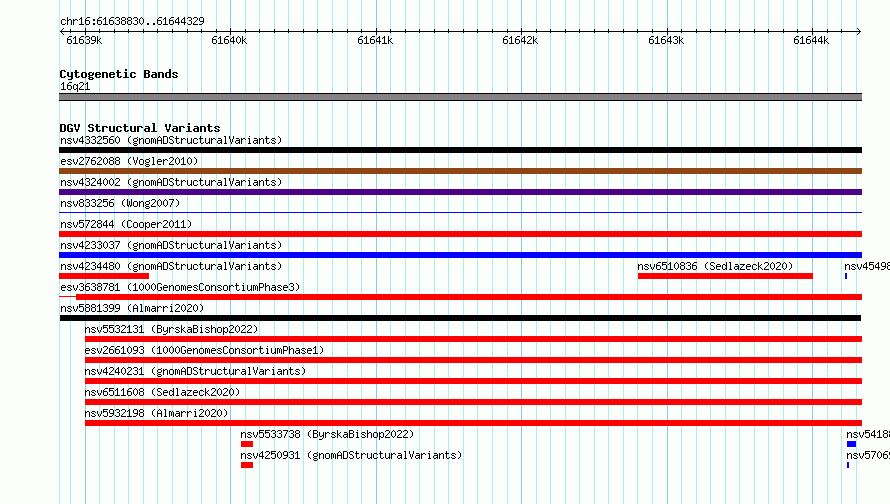Click the small red nsv5533738 block
This screenshot has width=890, height=504.
click(x=247, y=444)
